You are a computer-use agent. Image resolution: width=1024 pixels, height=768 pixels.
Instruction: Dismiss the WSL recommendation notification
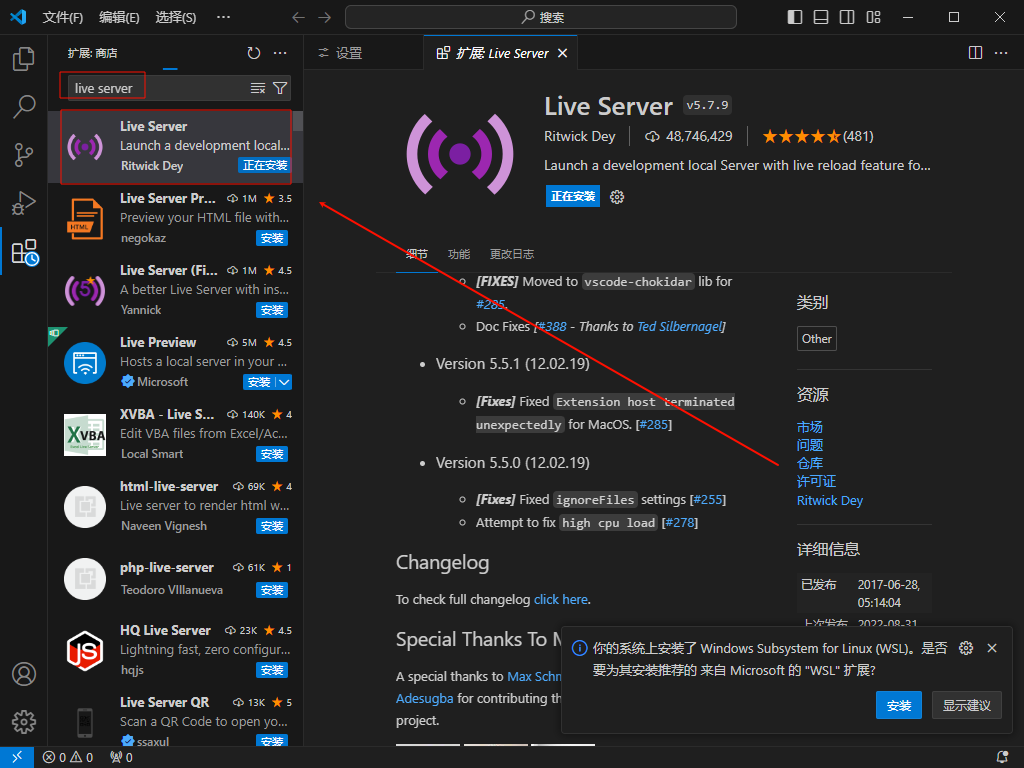992,648
